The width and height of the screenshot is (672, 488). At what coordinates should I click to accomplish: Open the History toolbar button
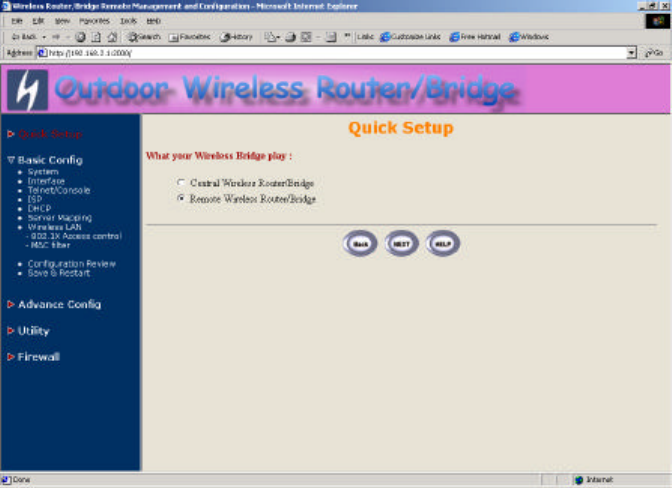(x=236, y=37)
